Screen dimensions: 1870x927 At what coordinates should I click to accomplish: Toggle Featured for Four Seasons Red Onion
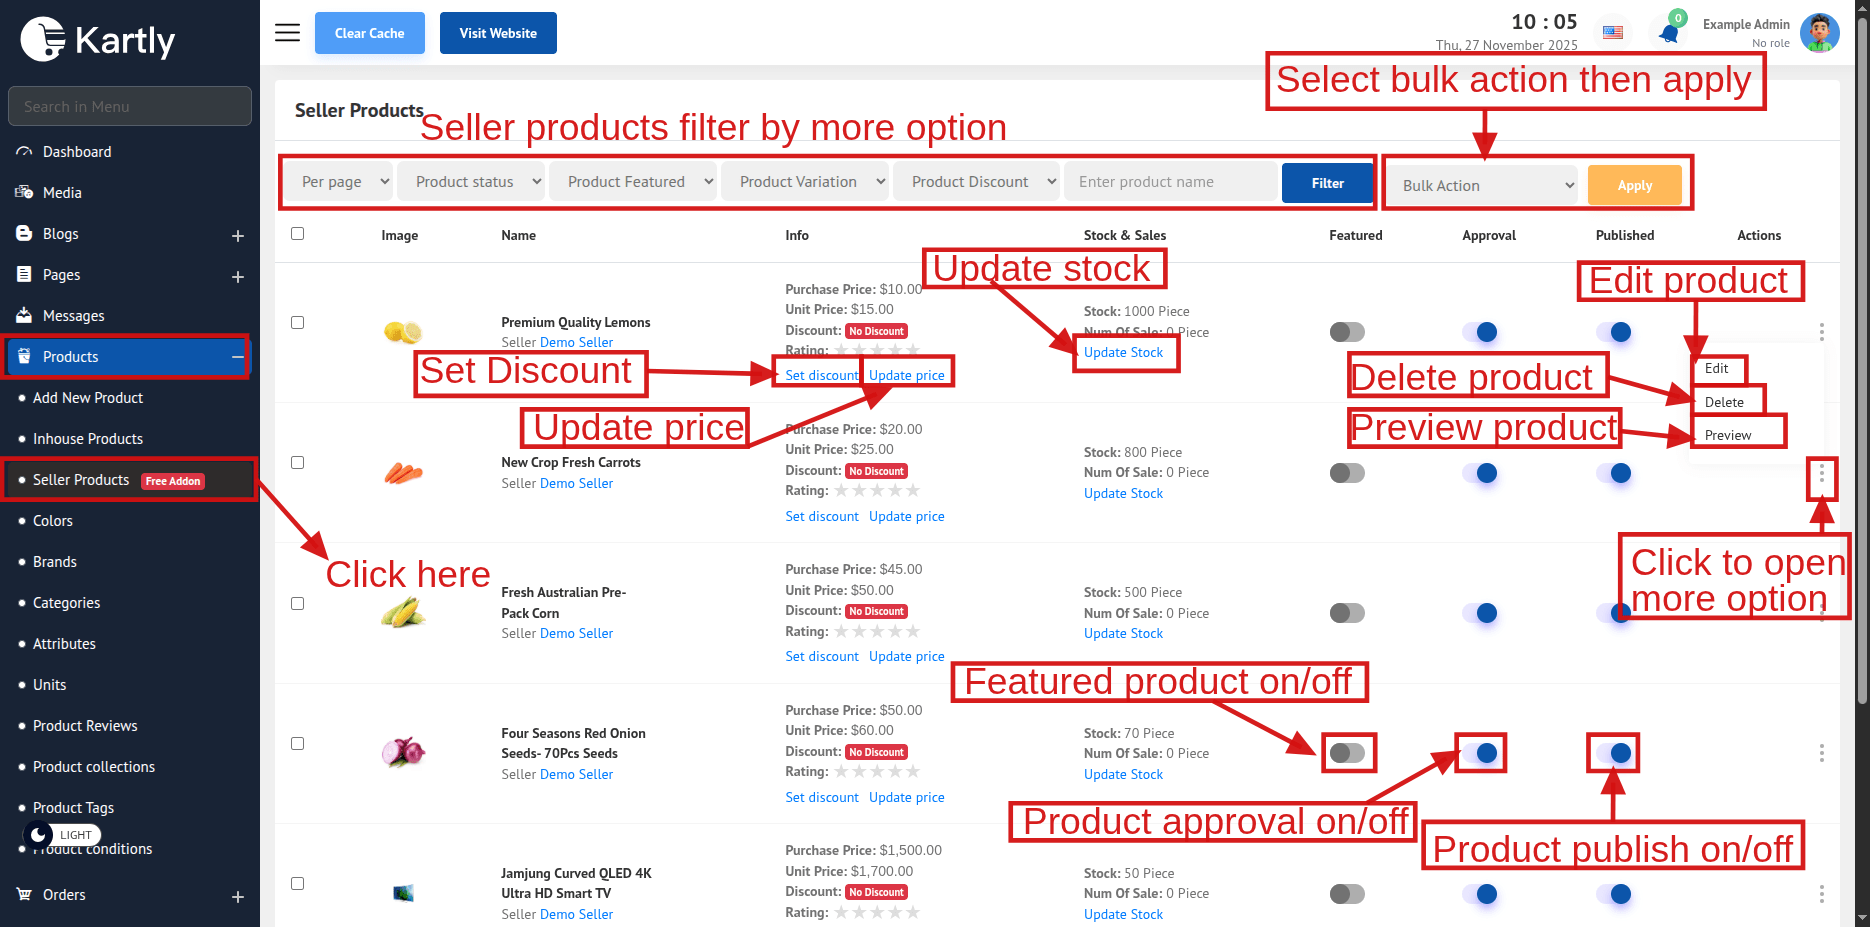click(x=1347, y=753)
